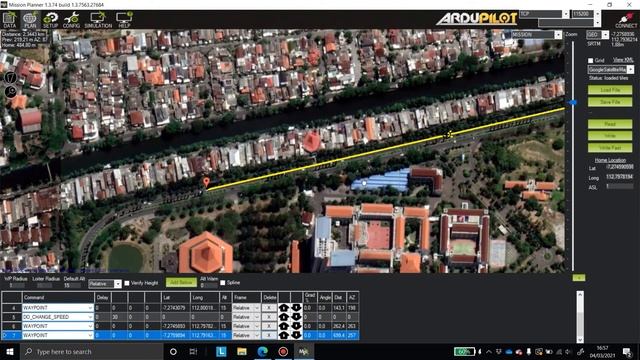
Task: Open Windows Start menu
Action: coord(10,351)
